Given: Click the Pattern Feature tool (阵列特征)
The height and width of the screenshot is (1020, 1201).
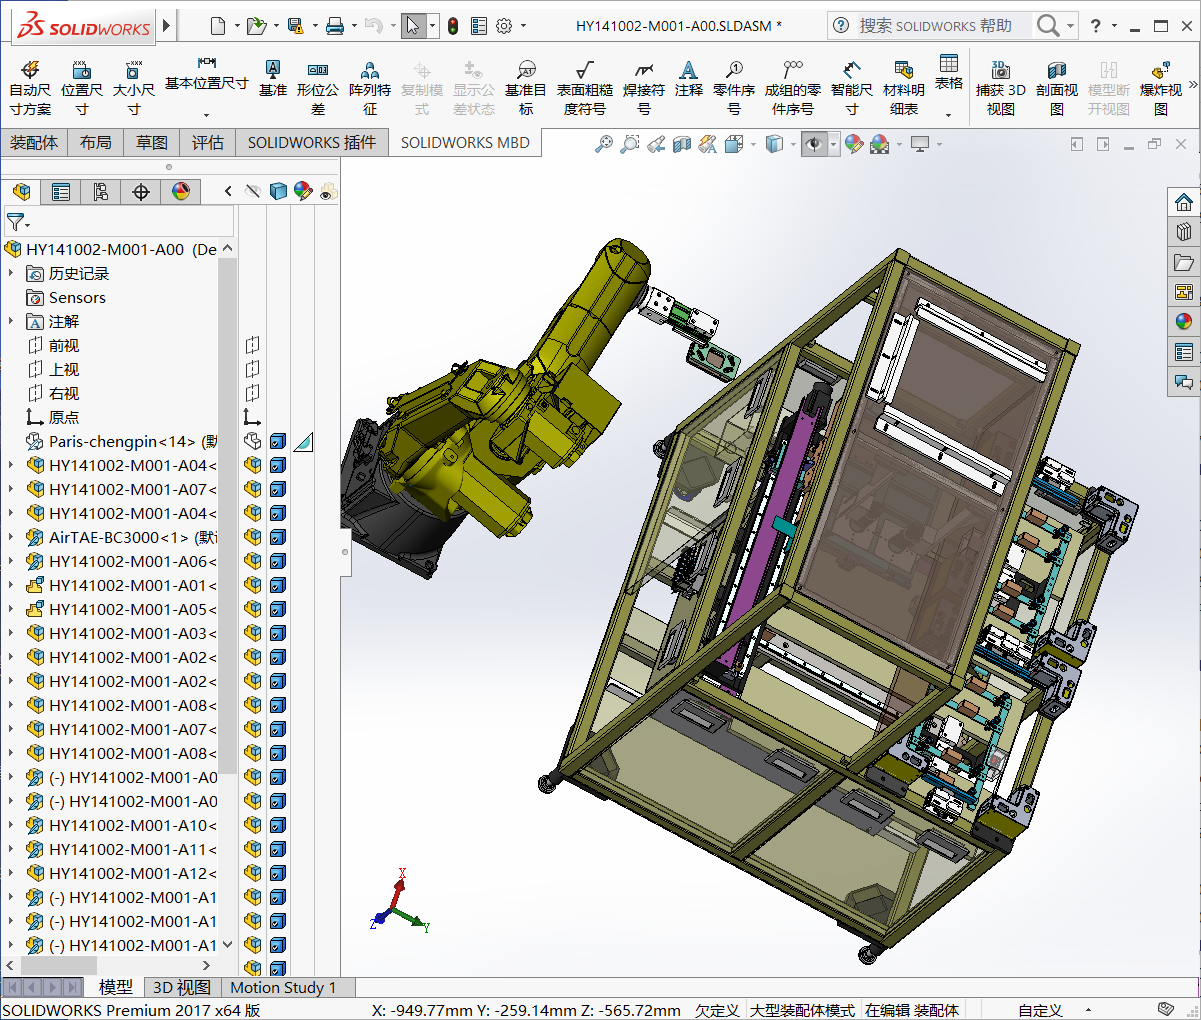Looking at the screenshot, I should pyautogui.click(x=370, y=87).
